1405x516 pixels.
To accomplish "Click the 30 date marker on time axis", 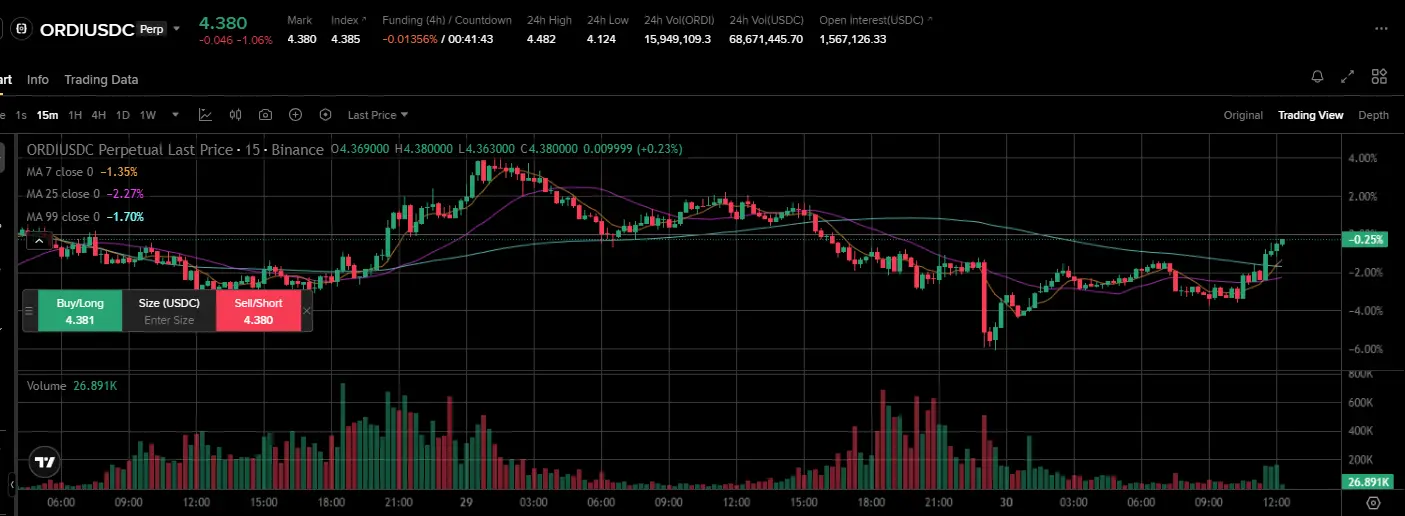I will [x=1006, y=502].
